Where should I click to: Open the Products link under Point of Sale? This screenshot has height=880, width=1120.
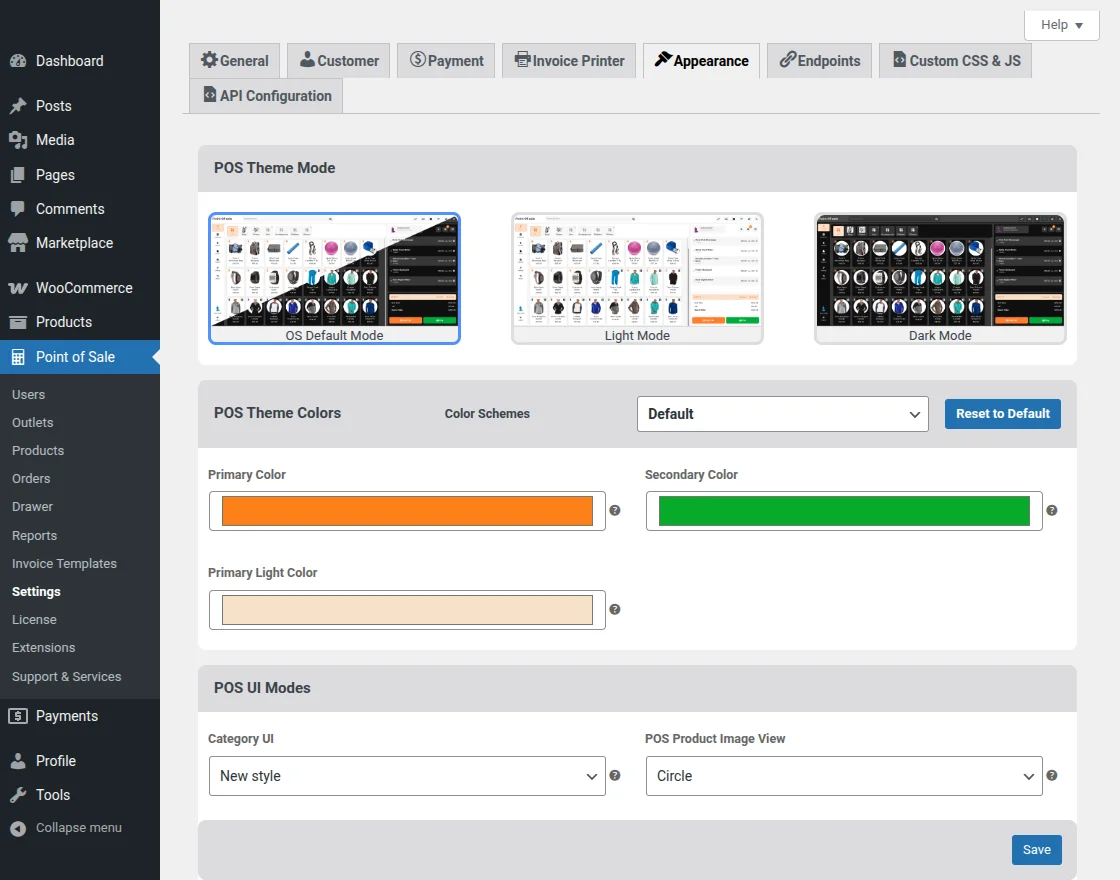tap(38, 451)
